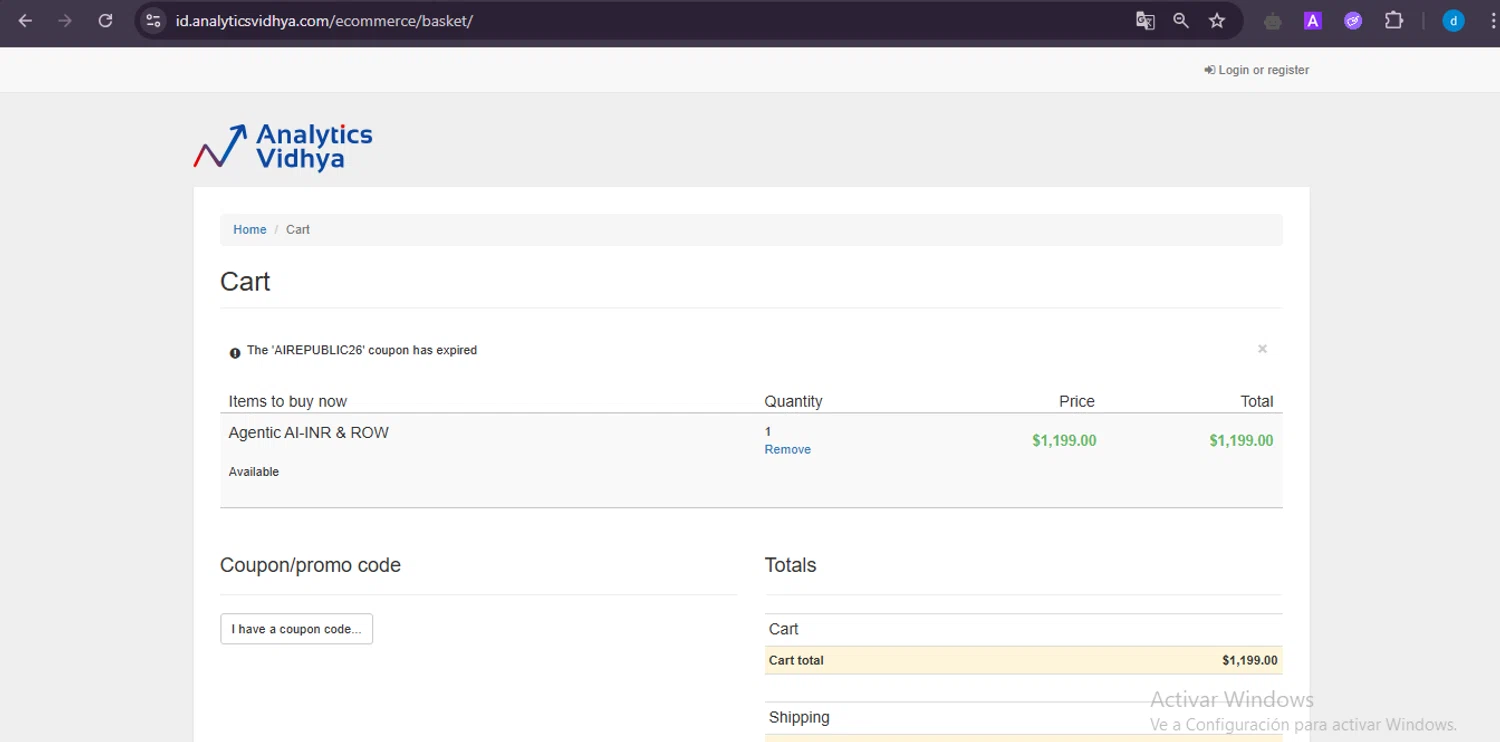Click the 'Cart' page heading
This screenshot has width=1500, height=742.
click(x=245, y=282)
